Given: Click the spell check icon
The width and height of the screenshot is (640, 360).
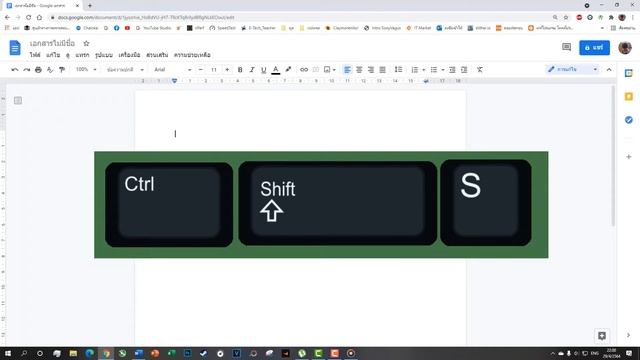Looking at the screenshot, I should (50, 70).
